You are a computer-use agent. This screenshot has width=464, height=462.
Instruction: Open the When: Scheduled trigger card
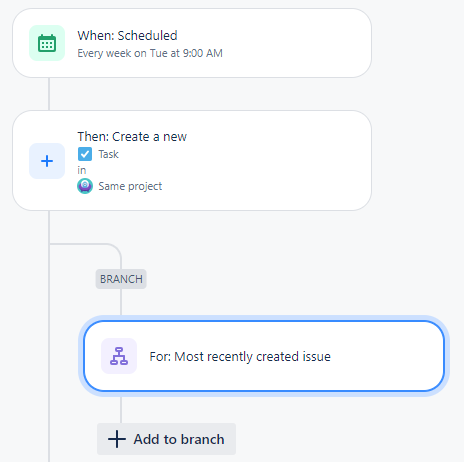tap(192, 43)
